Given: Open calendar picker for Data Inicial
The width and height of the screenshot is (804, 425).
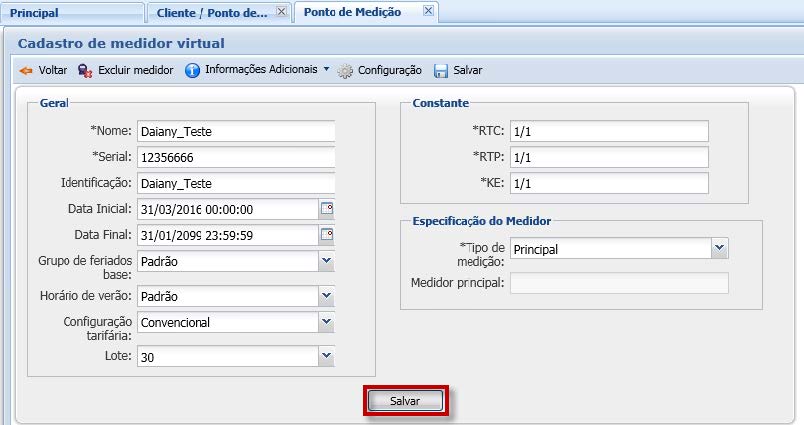Looking at the screenshot, I should click(326, 209).
